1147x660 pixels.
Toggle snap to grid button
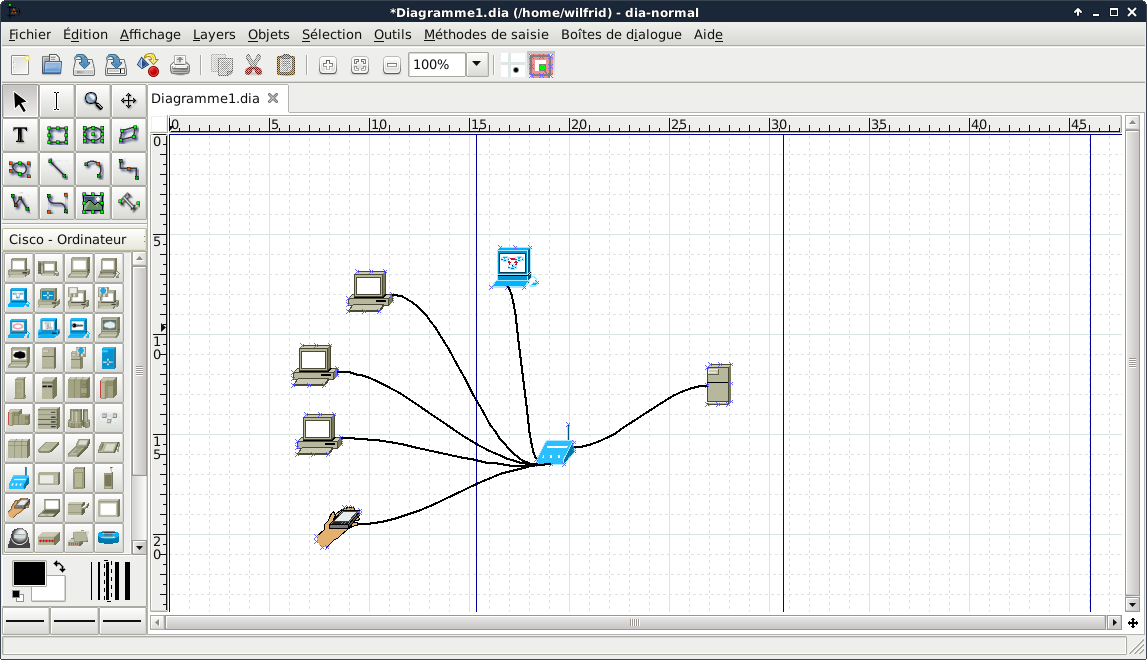(x=512, y=65)
